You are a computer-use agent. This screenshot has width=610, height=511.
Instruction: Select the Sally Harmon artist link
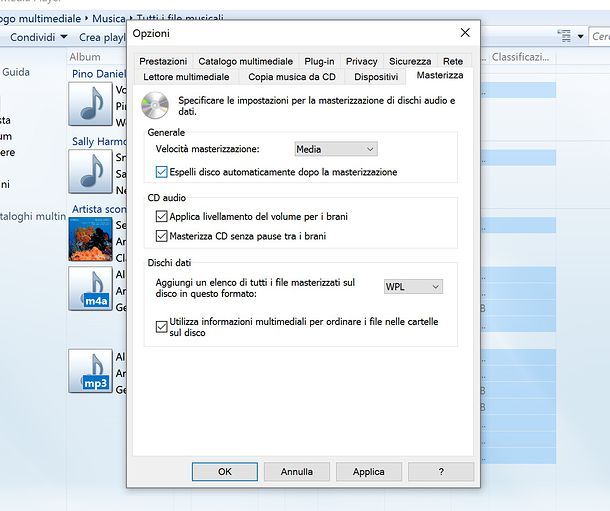coord(99,141)
